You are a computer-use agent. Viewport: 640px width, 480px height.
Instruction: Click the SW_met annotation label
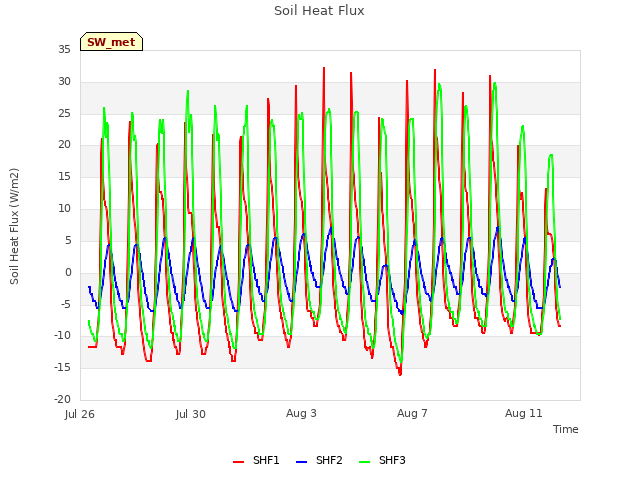(x=111, y=42)
